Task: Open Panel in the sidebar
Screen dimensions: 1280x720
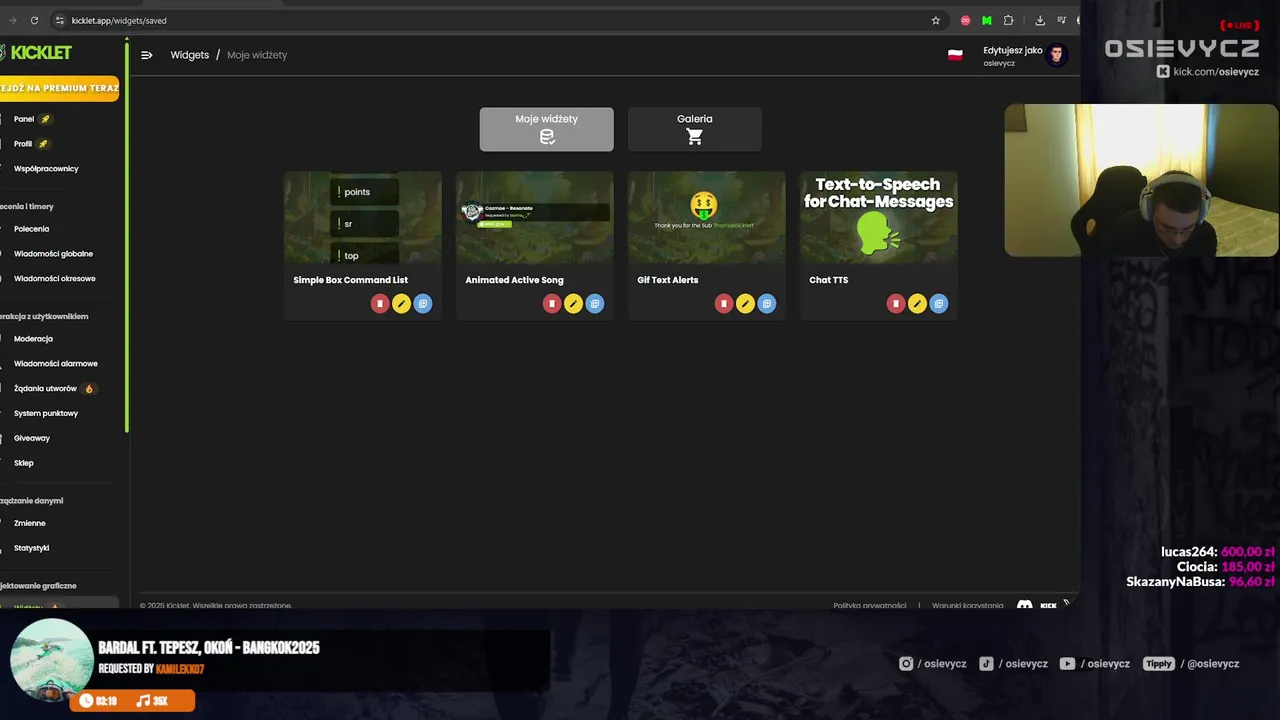Action: 24,119
